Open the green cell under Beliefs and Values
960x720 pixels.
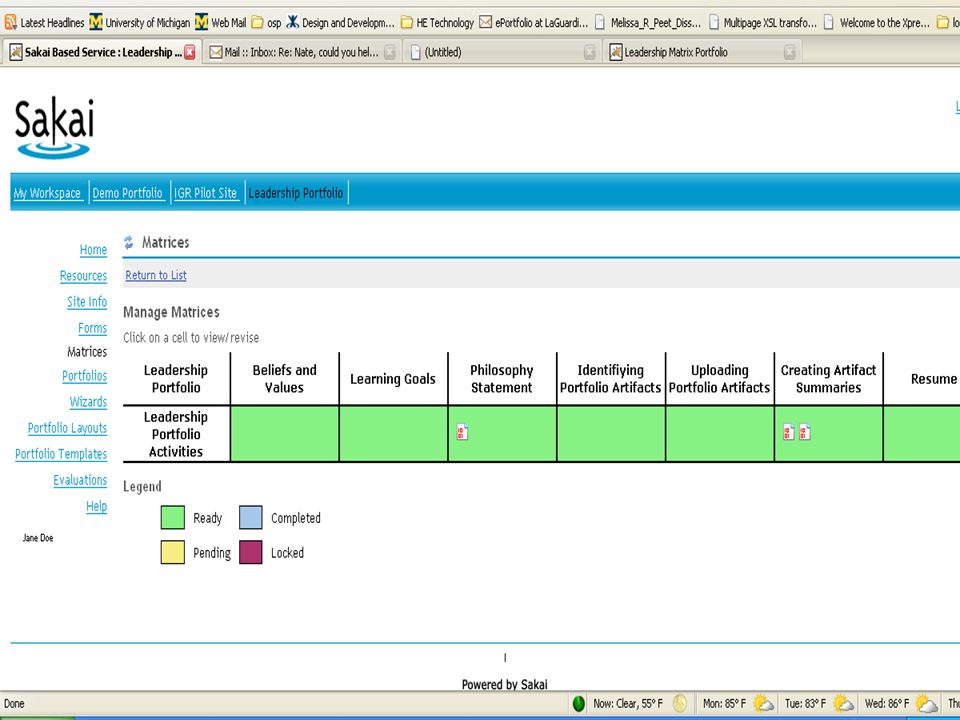(285, 433)
